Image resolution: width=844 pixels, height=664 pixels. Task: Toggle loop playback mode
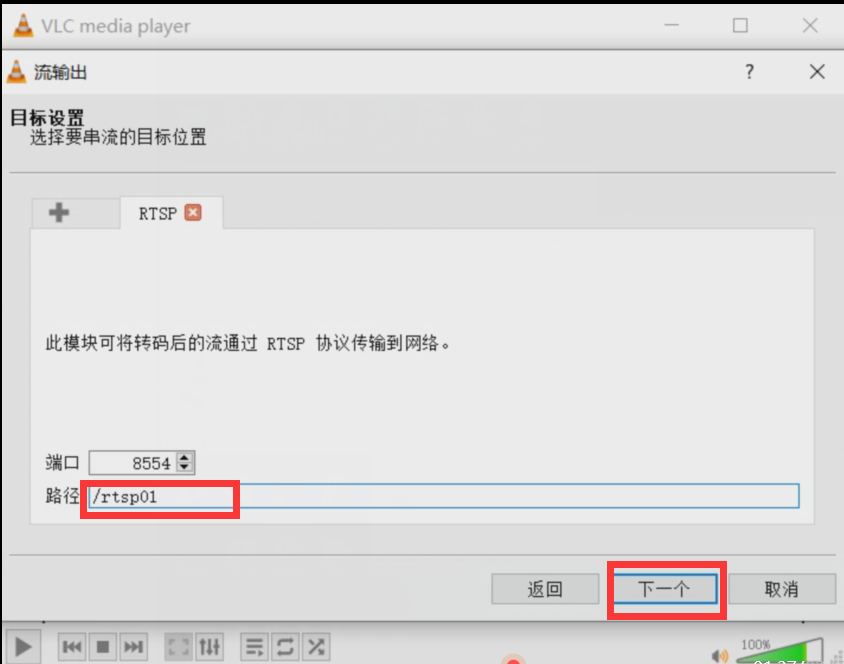(x=285, y=646)
